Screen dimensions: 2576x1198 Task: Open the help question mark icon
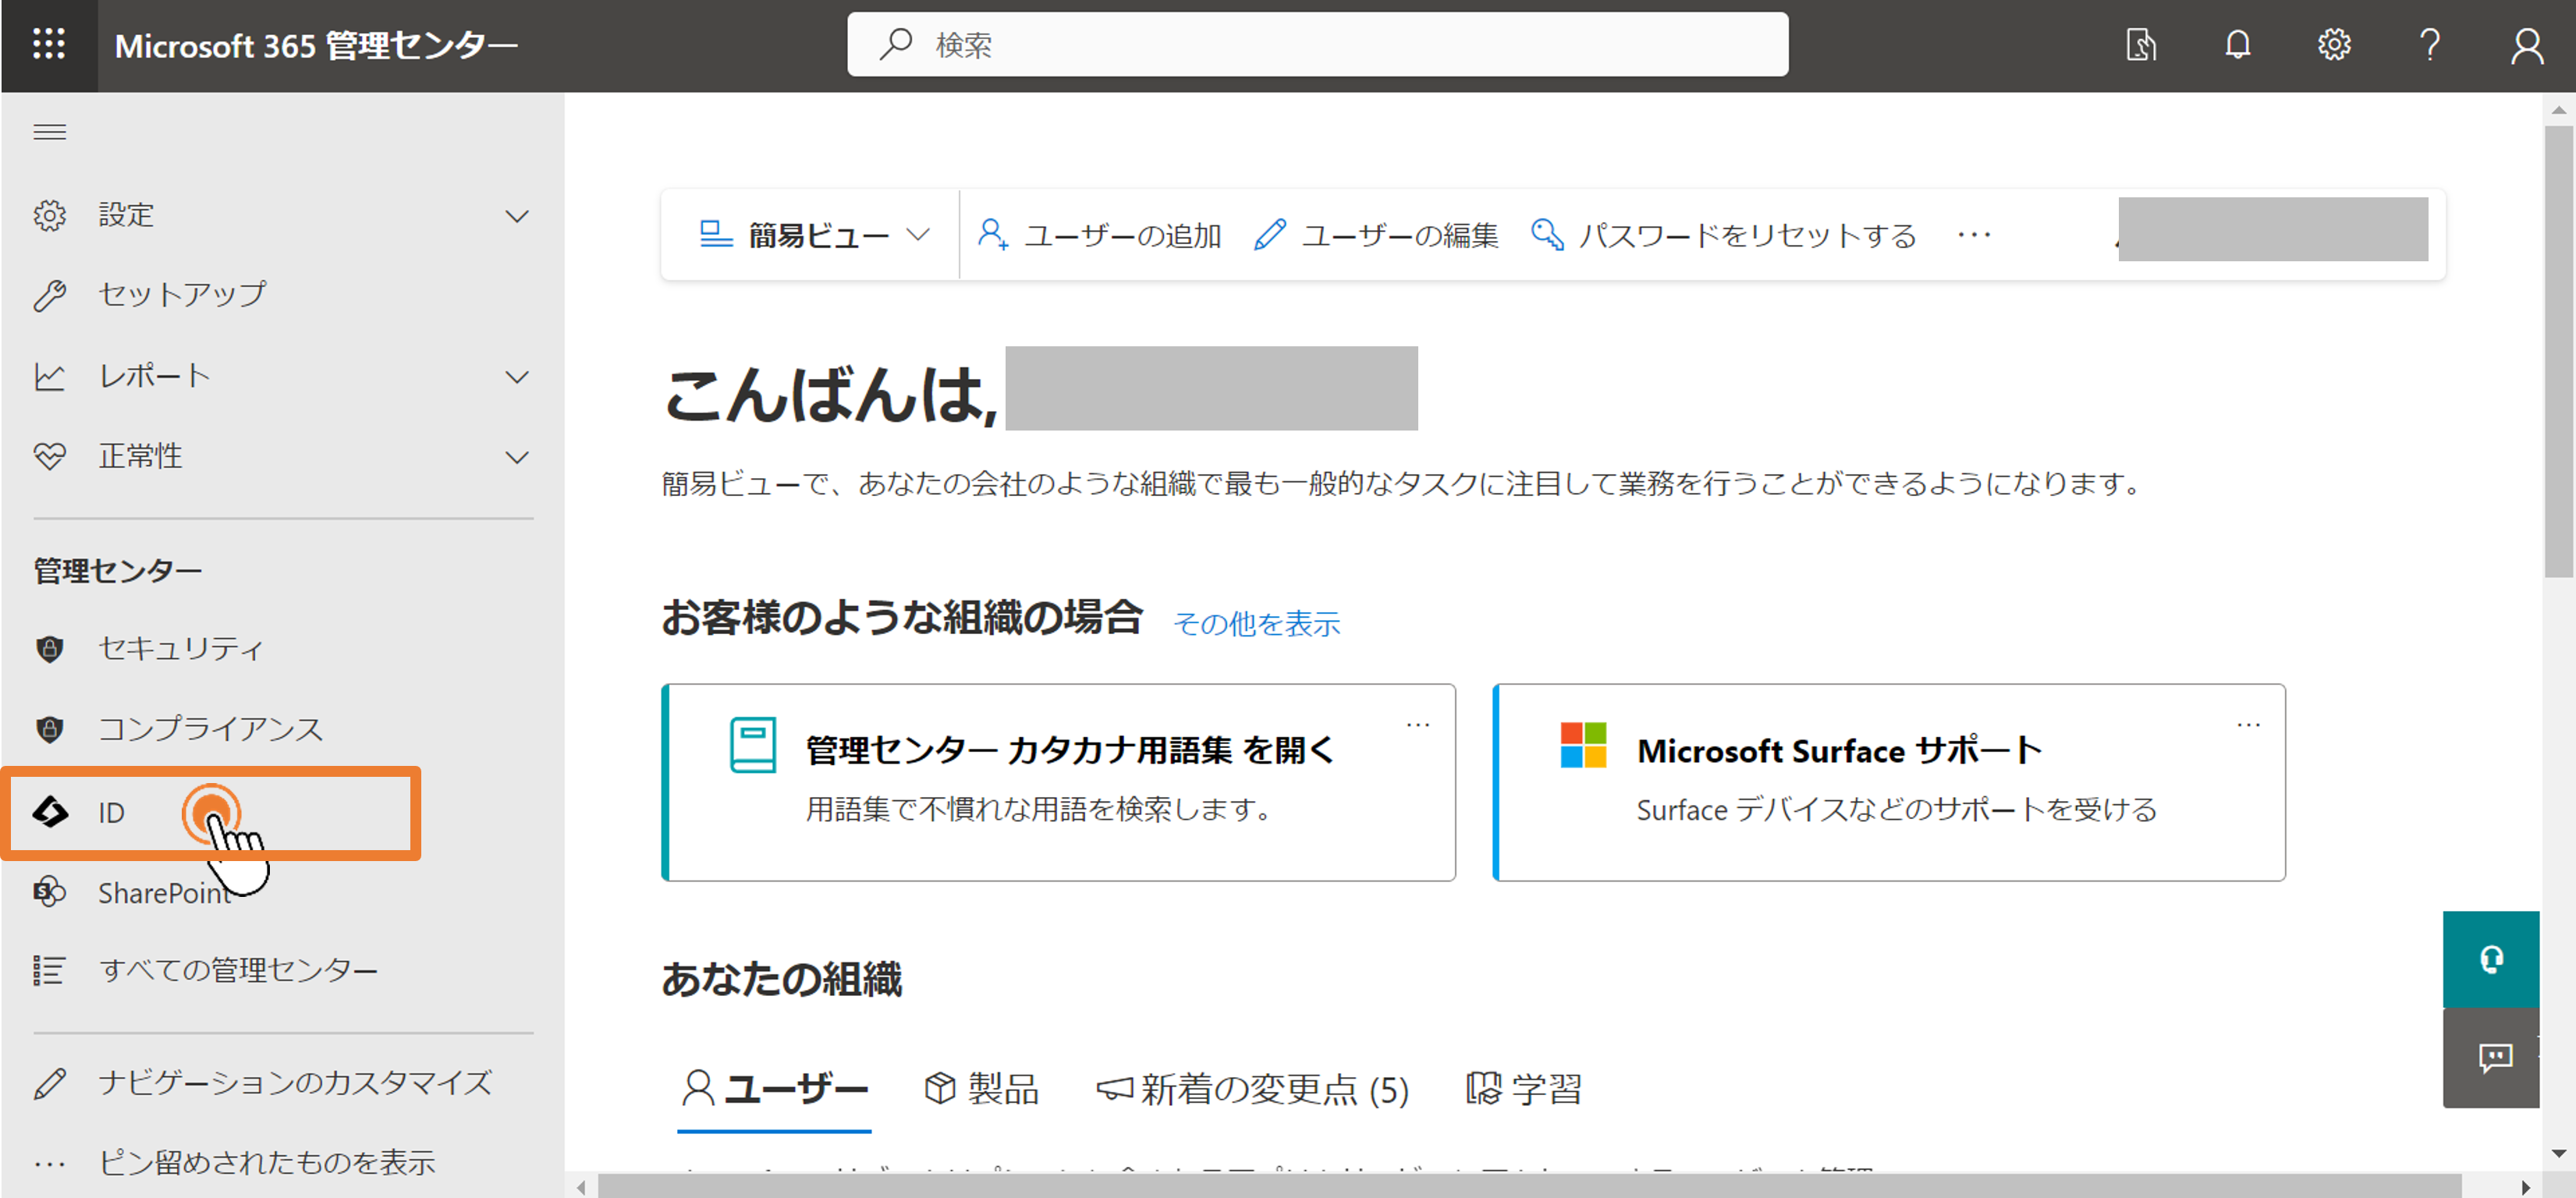pyautogui.click(x=2429, y=45)
